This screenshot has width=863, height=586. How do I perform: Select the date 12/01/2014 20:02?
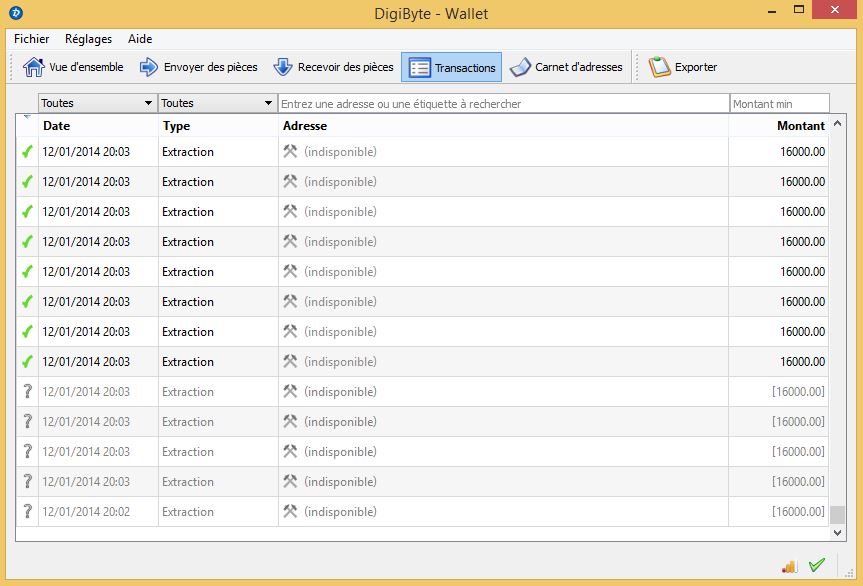coord(86,512)
